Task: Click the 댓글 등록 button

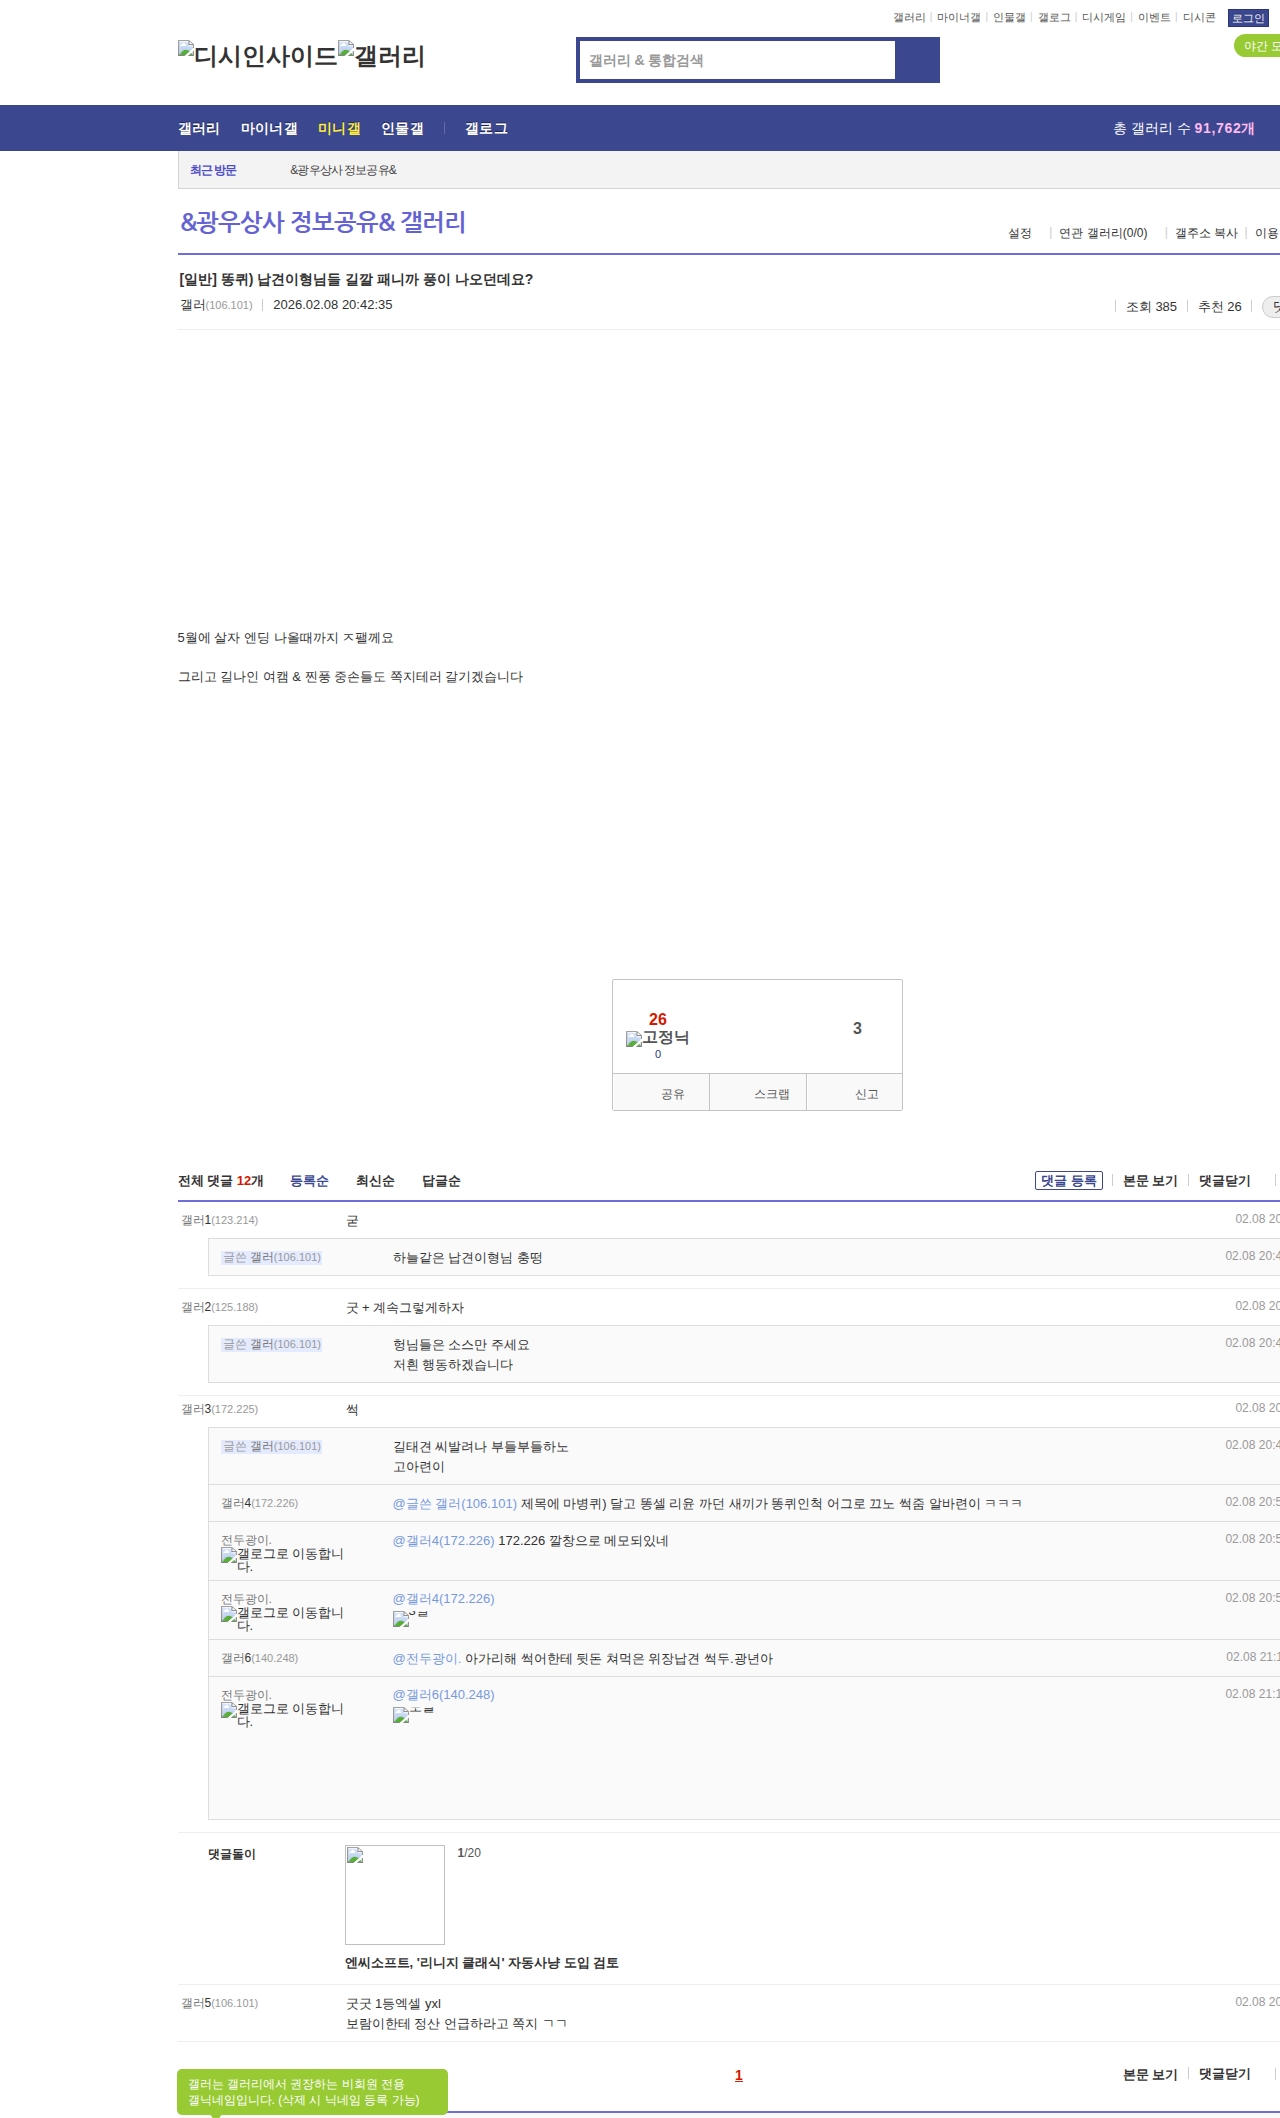Action: (1068, 1181)
